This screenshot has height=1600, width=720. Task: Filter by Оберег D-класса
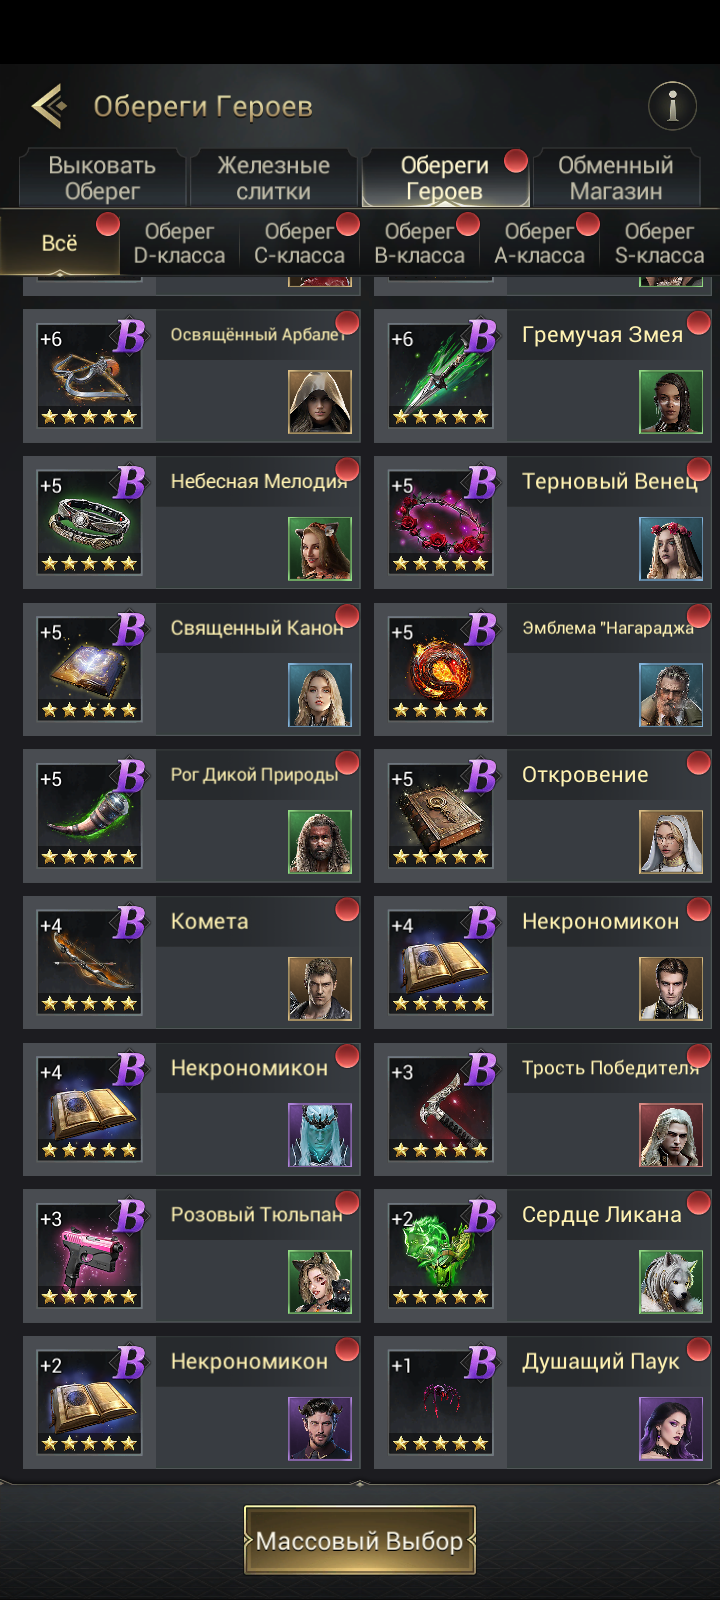(180, 242)
